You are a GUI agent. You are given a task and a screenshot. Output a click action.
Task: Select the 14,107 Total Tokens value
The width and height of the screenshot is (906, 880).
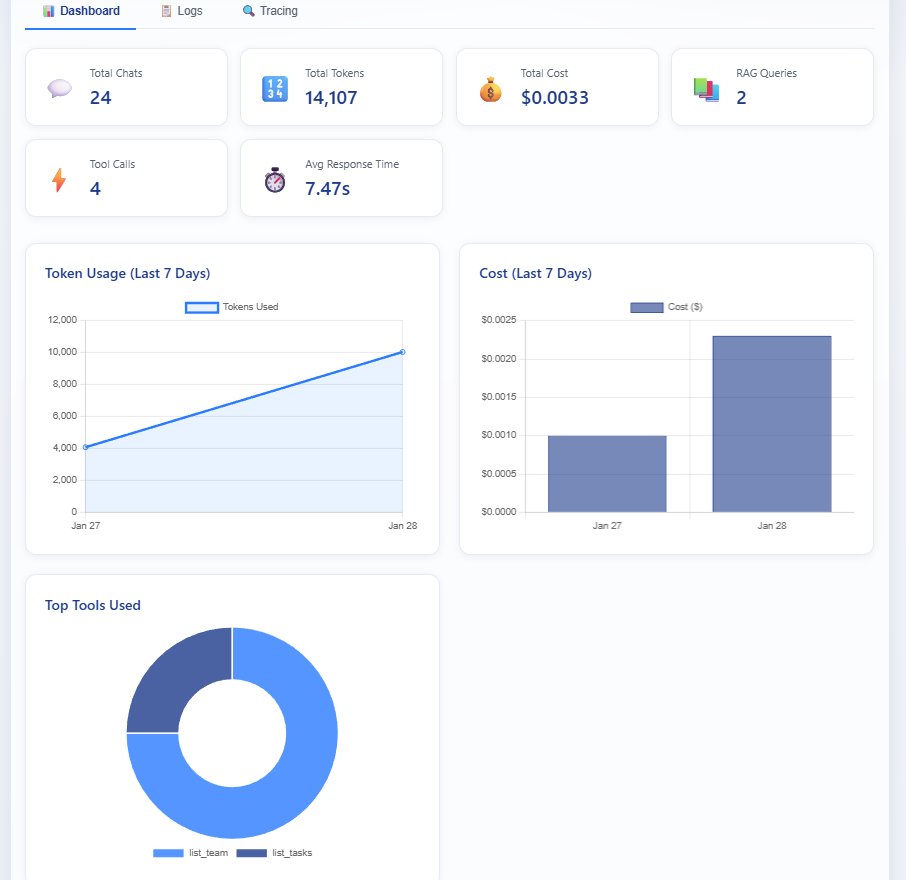click(331, 98)
